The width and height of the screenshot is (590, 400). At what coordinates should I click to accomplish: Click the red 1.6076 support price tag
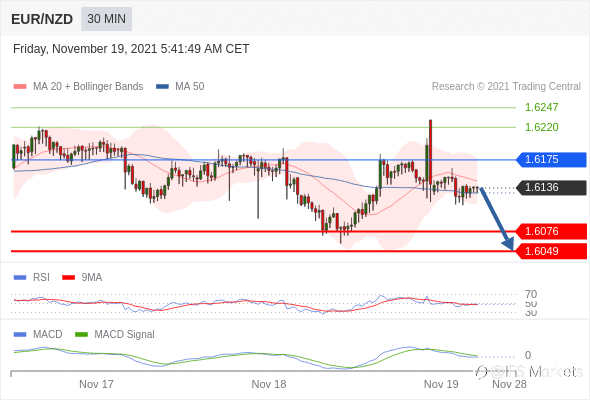coord(551,231)
